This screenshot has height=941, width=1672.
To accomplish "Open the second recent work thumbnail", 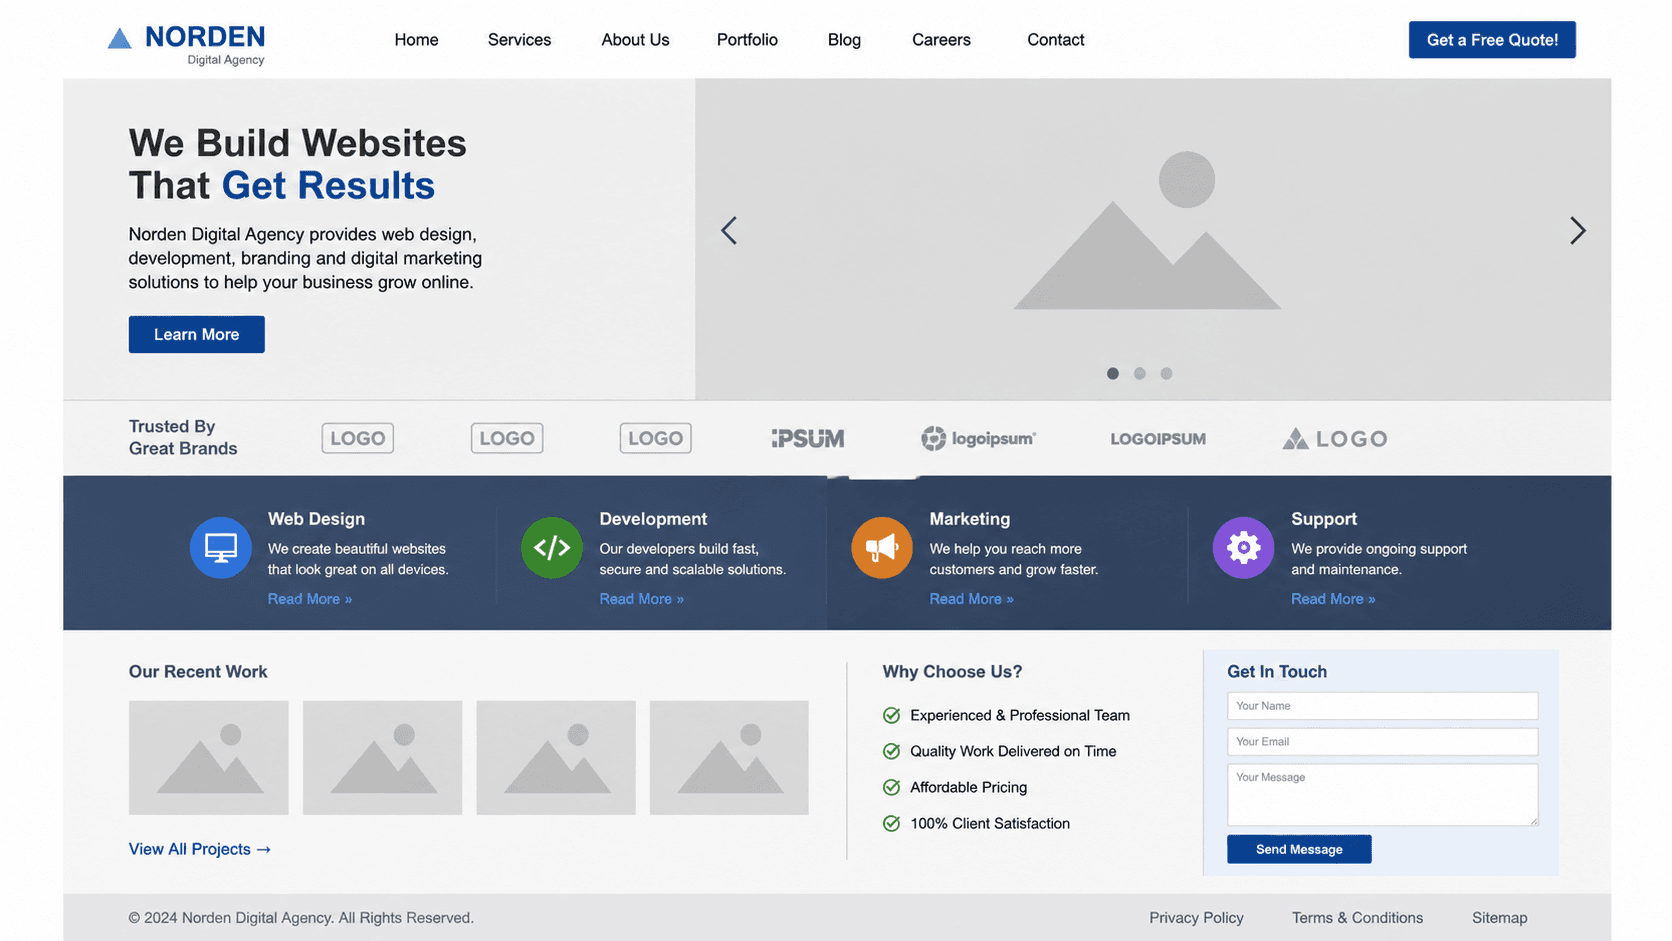I will point(382,758).
